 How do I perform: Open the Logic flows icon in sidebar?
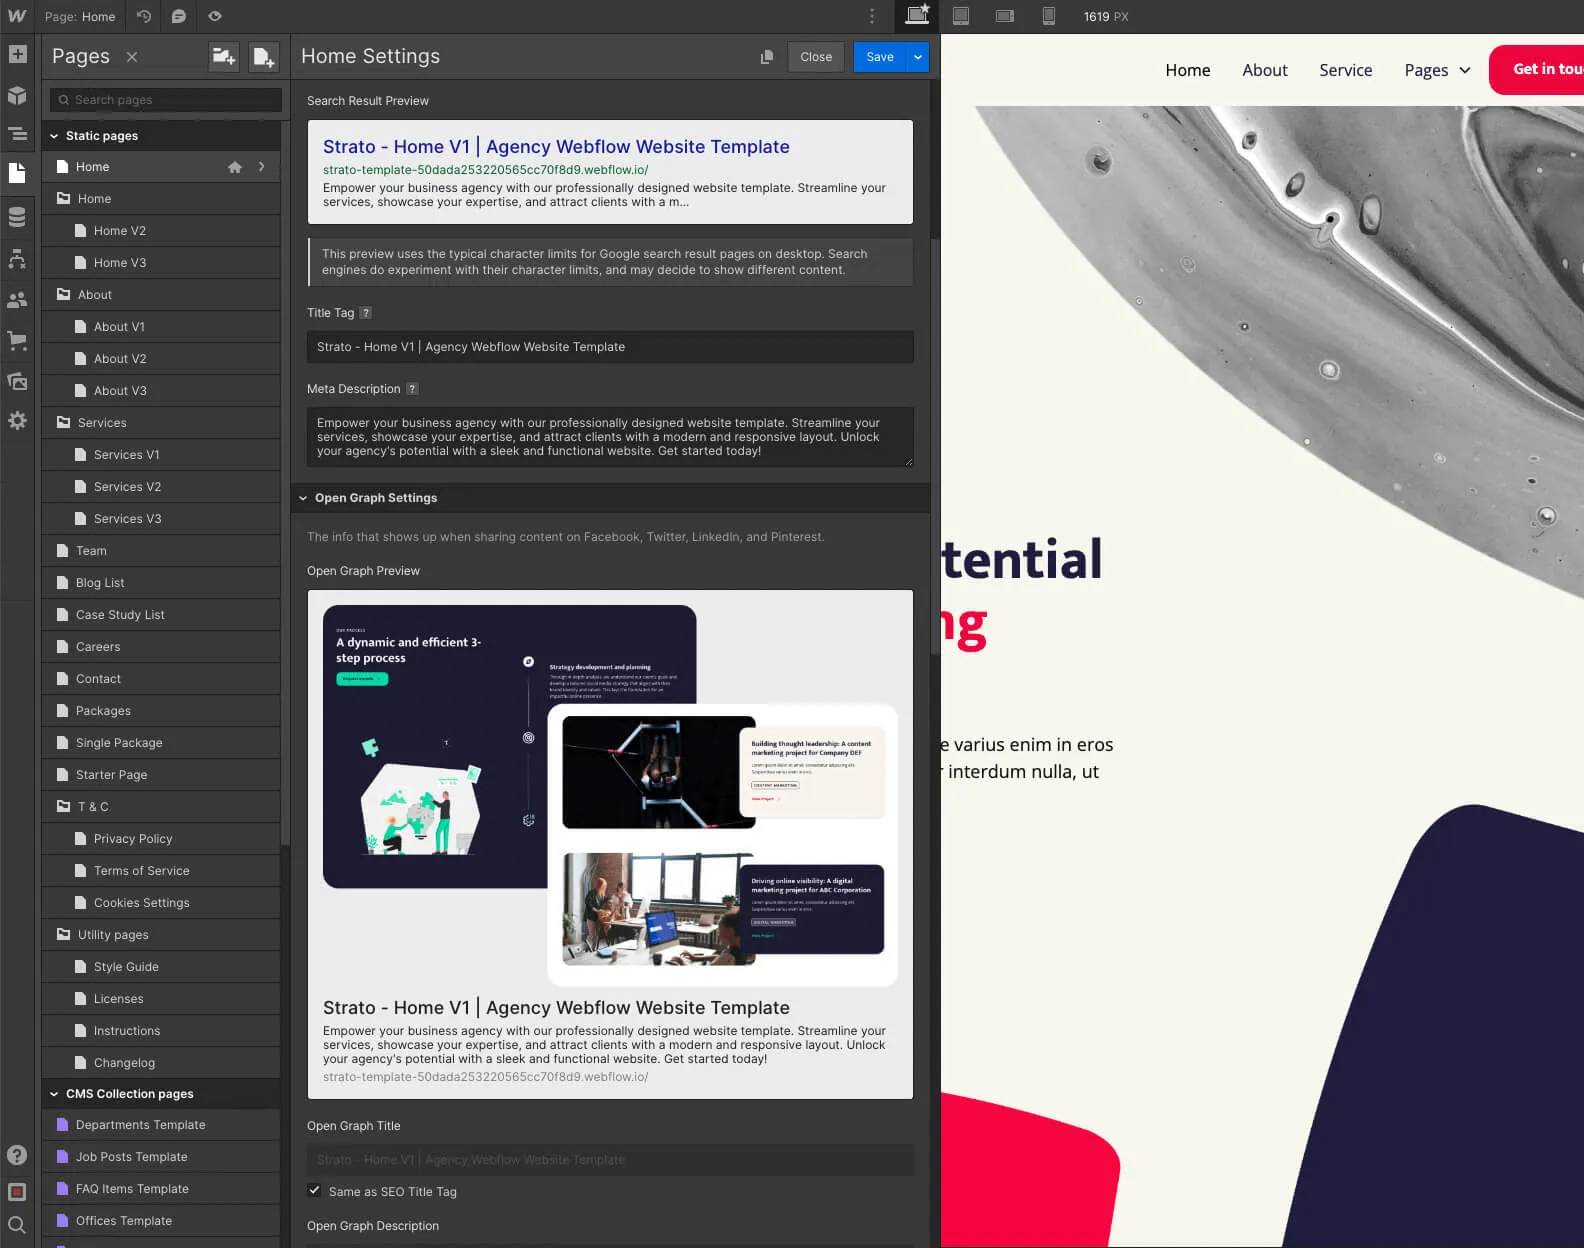coord(17,259)
